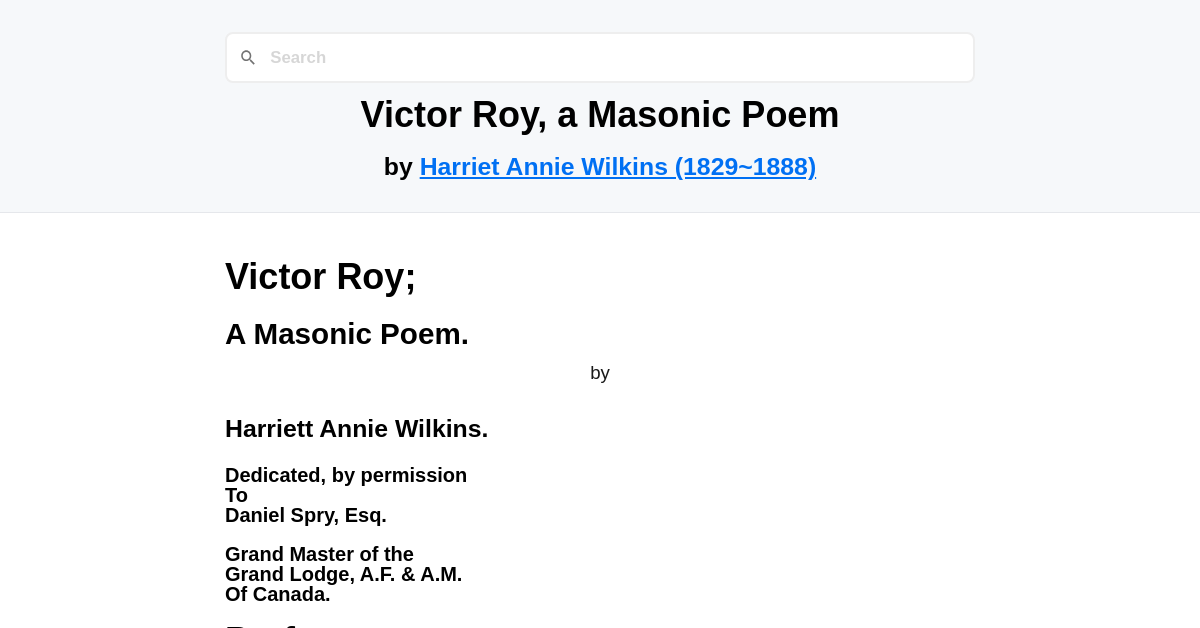Viewport: 1200px width, 628px height.
Task: Select the Dedicated, by permission text
Action: (x=346, y=475)
